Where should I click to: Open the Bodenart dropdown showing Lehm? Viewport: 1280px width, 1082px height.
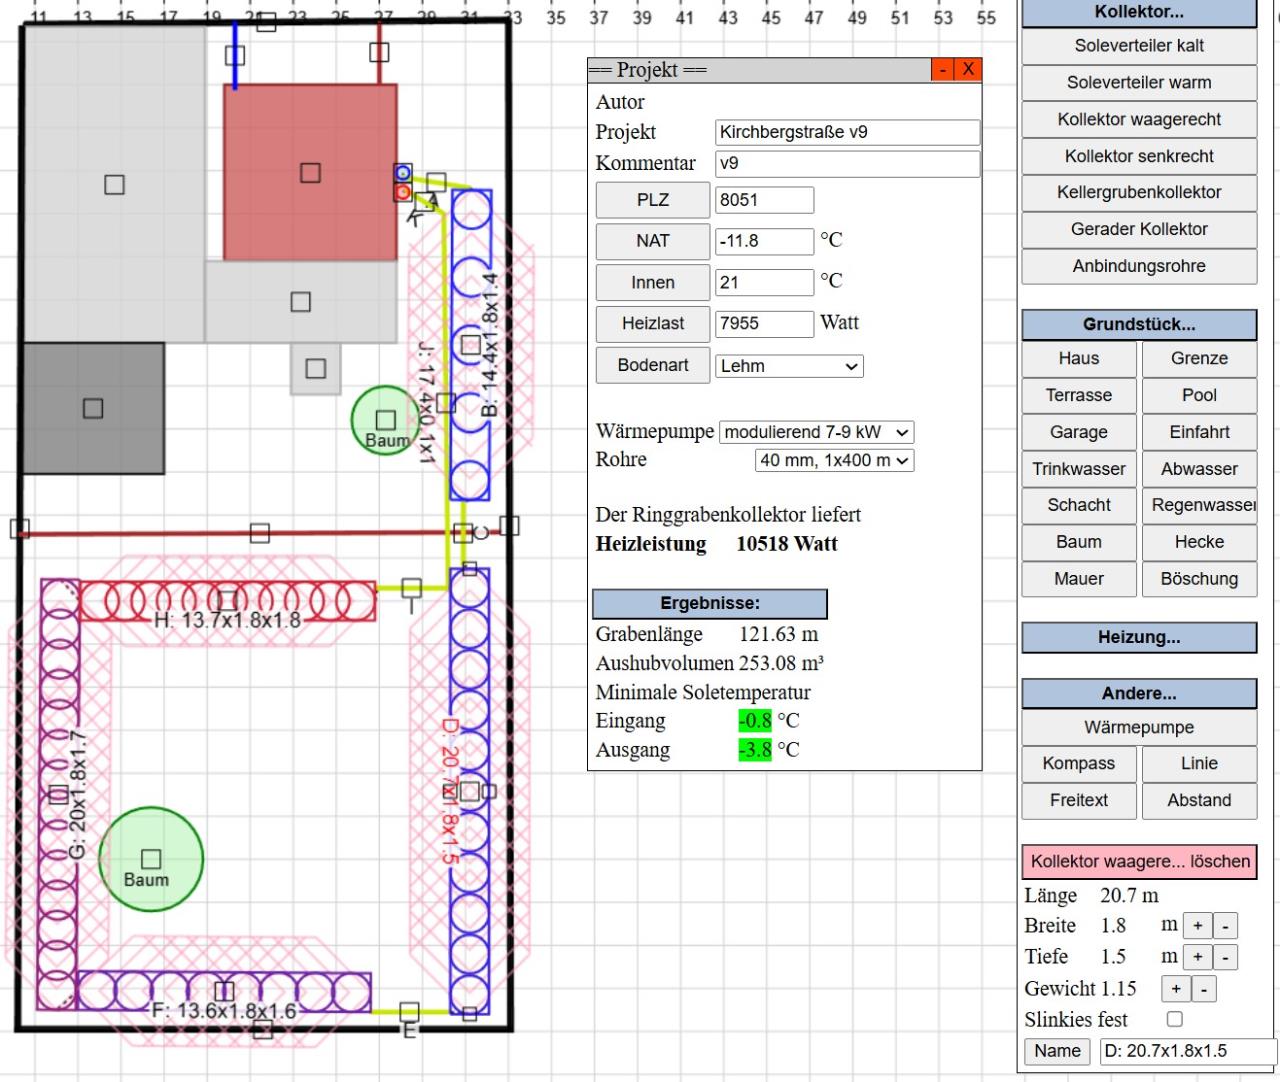pos(789,366)
